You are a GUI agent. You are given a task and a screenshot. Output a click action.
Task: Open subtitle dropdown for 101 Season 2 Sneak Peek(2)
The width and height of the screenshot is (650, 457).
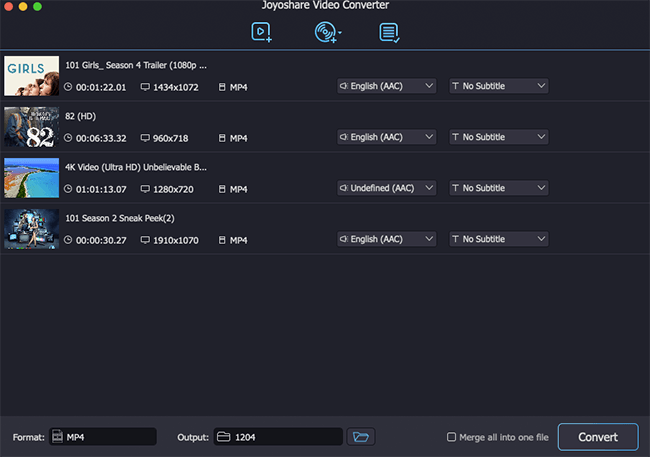tap(499, 239)
